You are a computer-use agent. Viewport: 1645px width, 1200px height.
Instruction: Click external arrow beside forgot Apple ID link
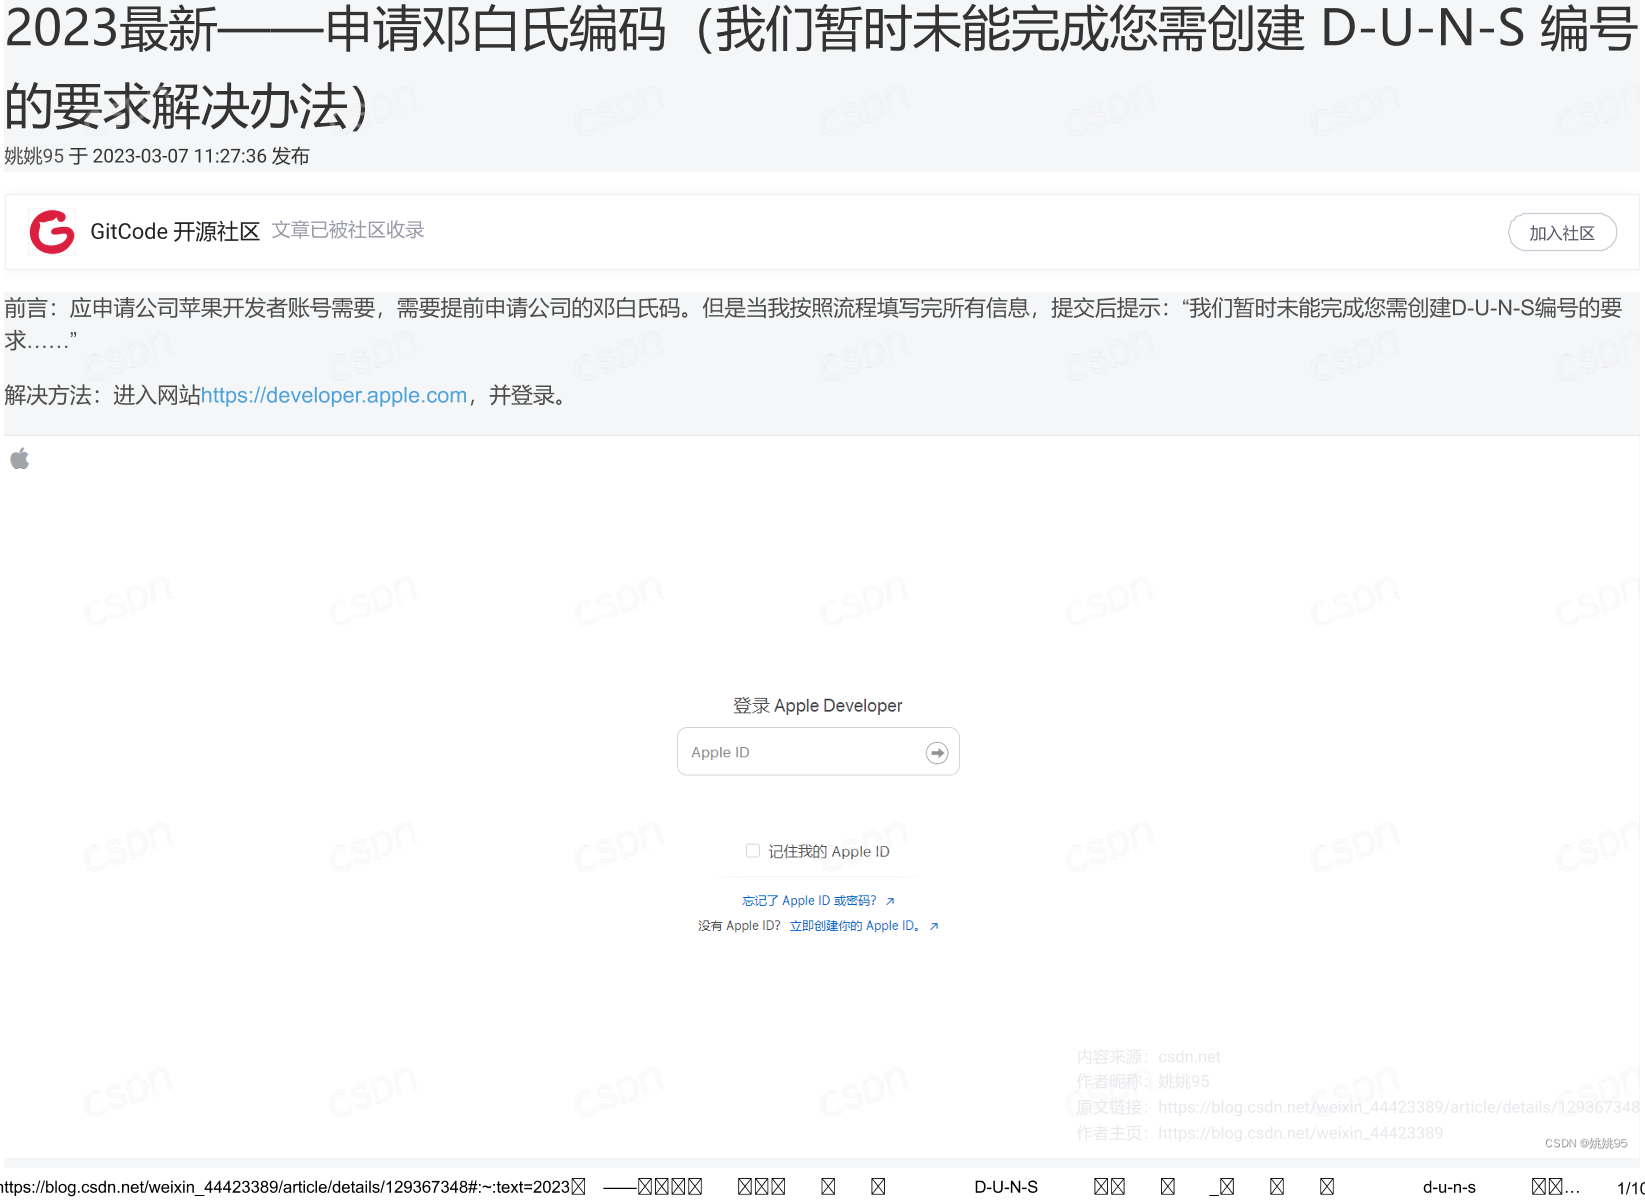(x=890, y=901)
